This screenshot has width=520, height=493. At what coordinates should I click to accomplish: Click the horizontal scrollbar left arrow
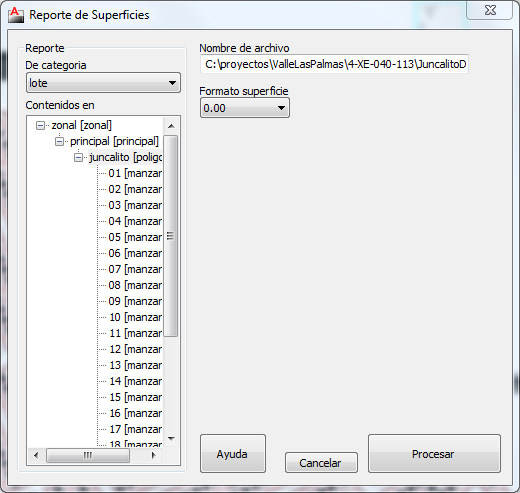click(36, 455)
